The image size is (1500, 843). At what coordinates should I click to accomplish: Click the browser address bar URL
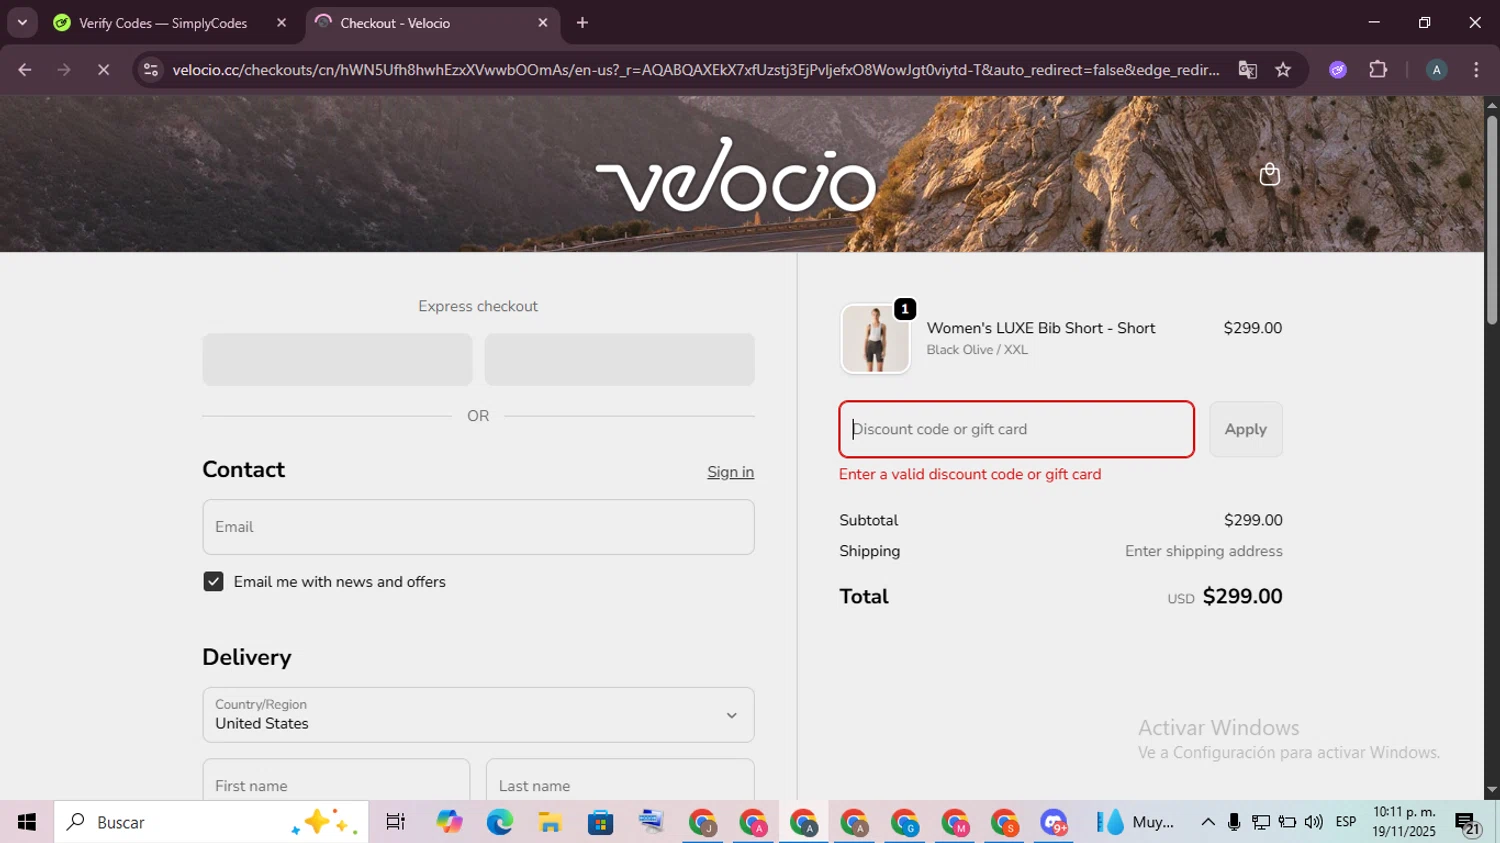(x=695, y=70)
